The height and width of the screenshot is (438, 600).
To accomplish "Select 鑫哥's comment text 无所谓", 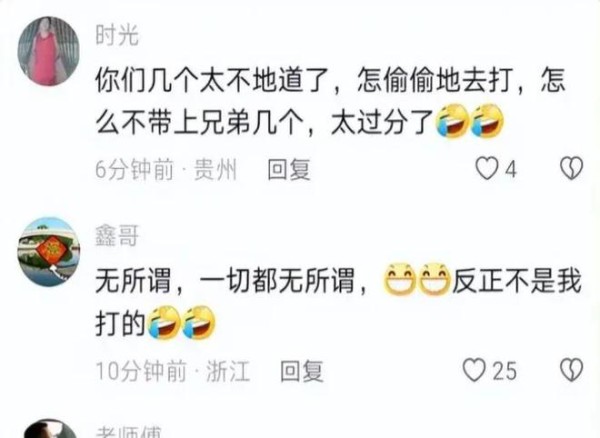I will point(338,302).
